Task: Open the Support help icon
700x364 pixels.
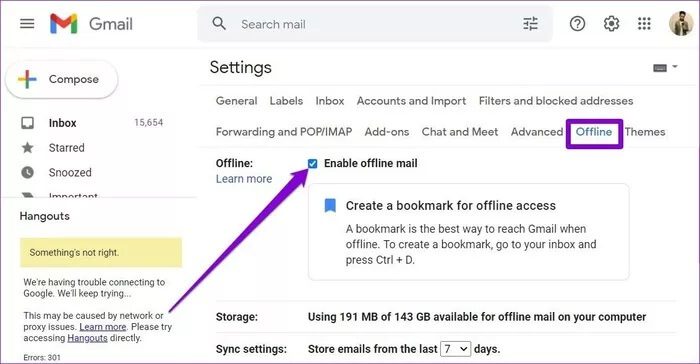Action: tap(577, 24)
